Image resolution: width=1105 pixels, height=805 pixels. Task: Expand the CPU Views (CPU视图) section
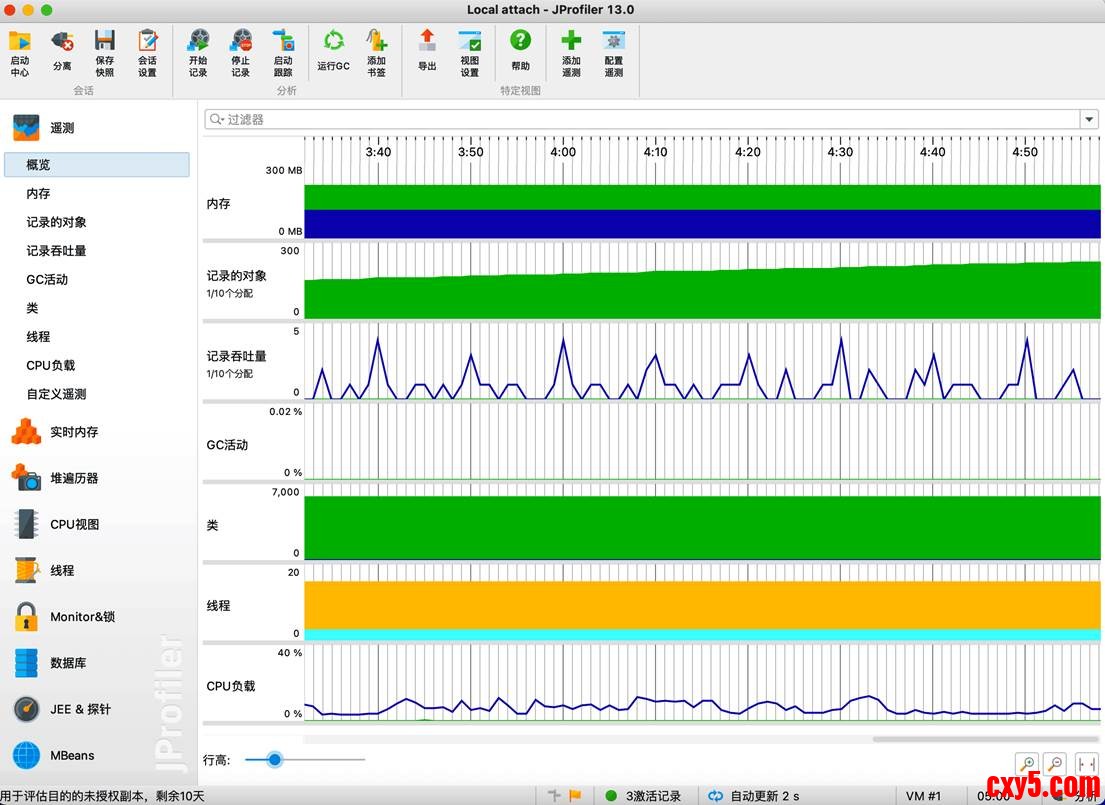coord(74,524)
